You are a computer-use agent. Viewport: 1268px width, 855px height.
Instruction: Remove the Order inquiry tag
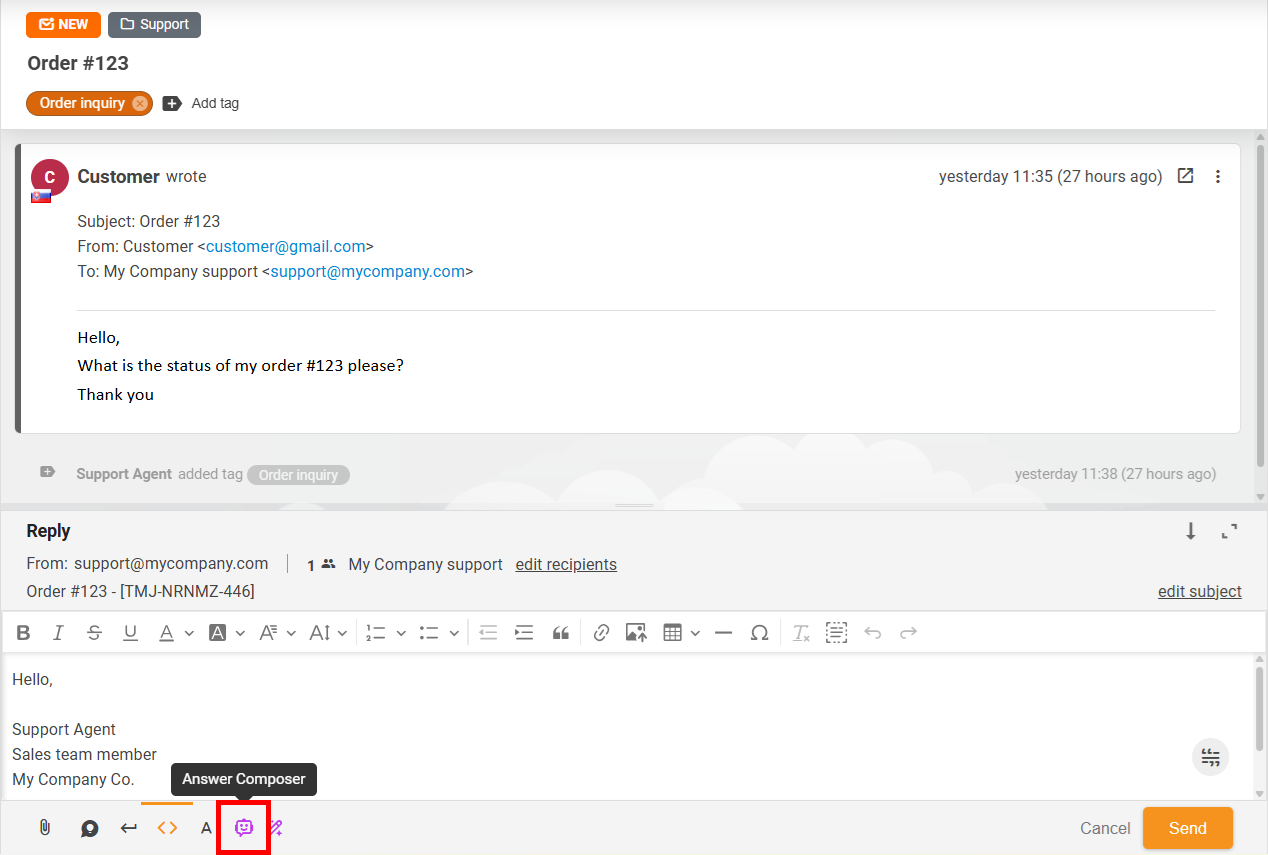[140, 103]
